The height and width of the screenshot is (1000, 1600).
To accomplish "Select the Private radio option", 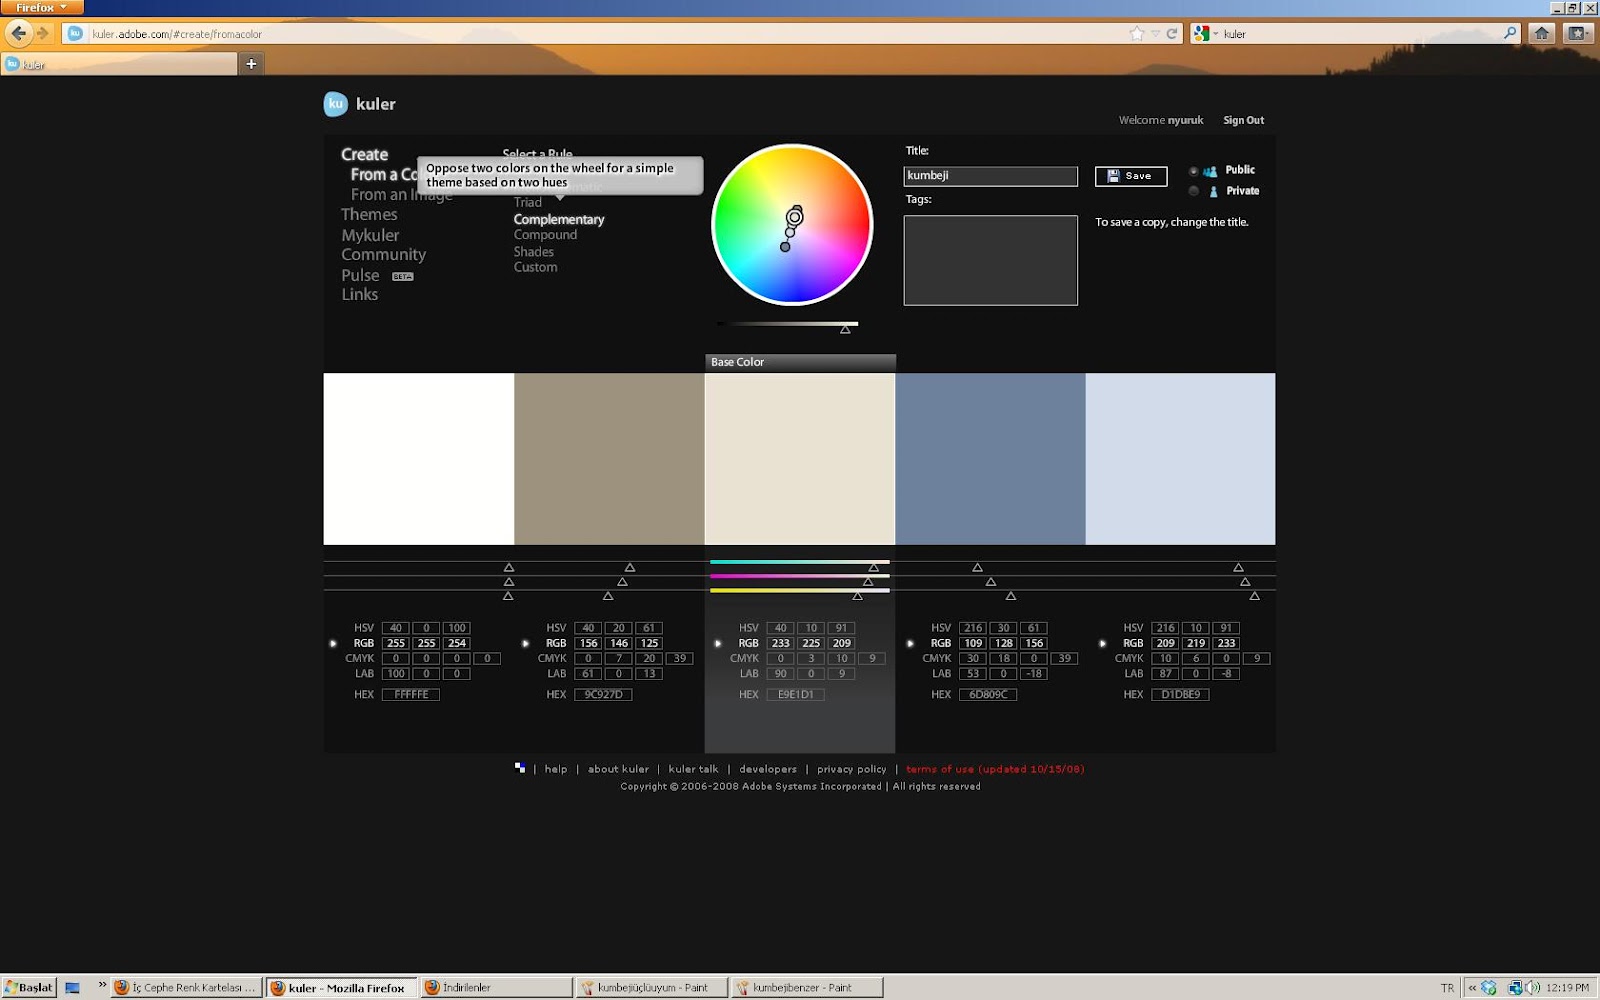I will [x=1193, y=191].
